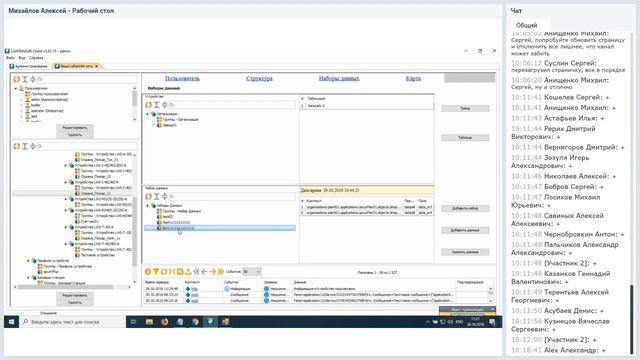
Task: Click Редактировать under the device tree
Action: click(x=75, y=295)
